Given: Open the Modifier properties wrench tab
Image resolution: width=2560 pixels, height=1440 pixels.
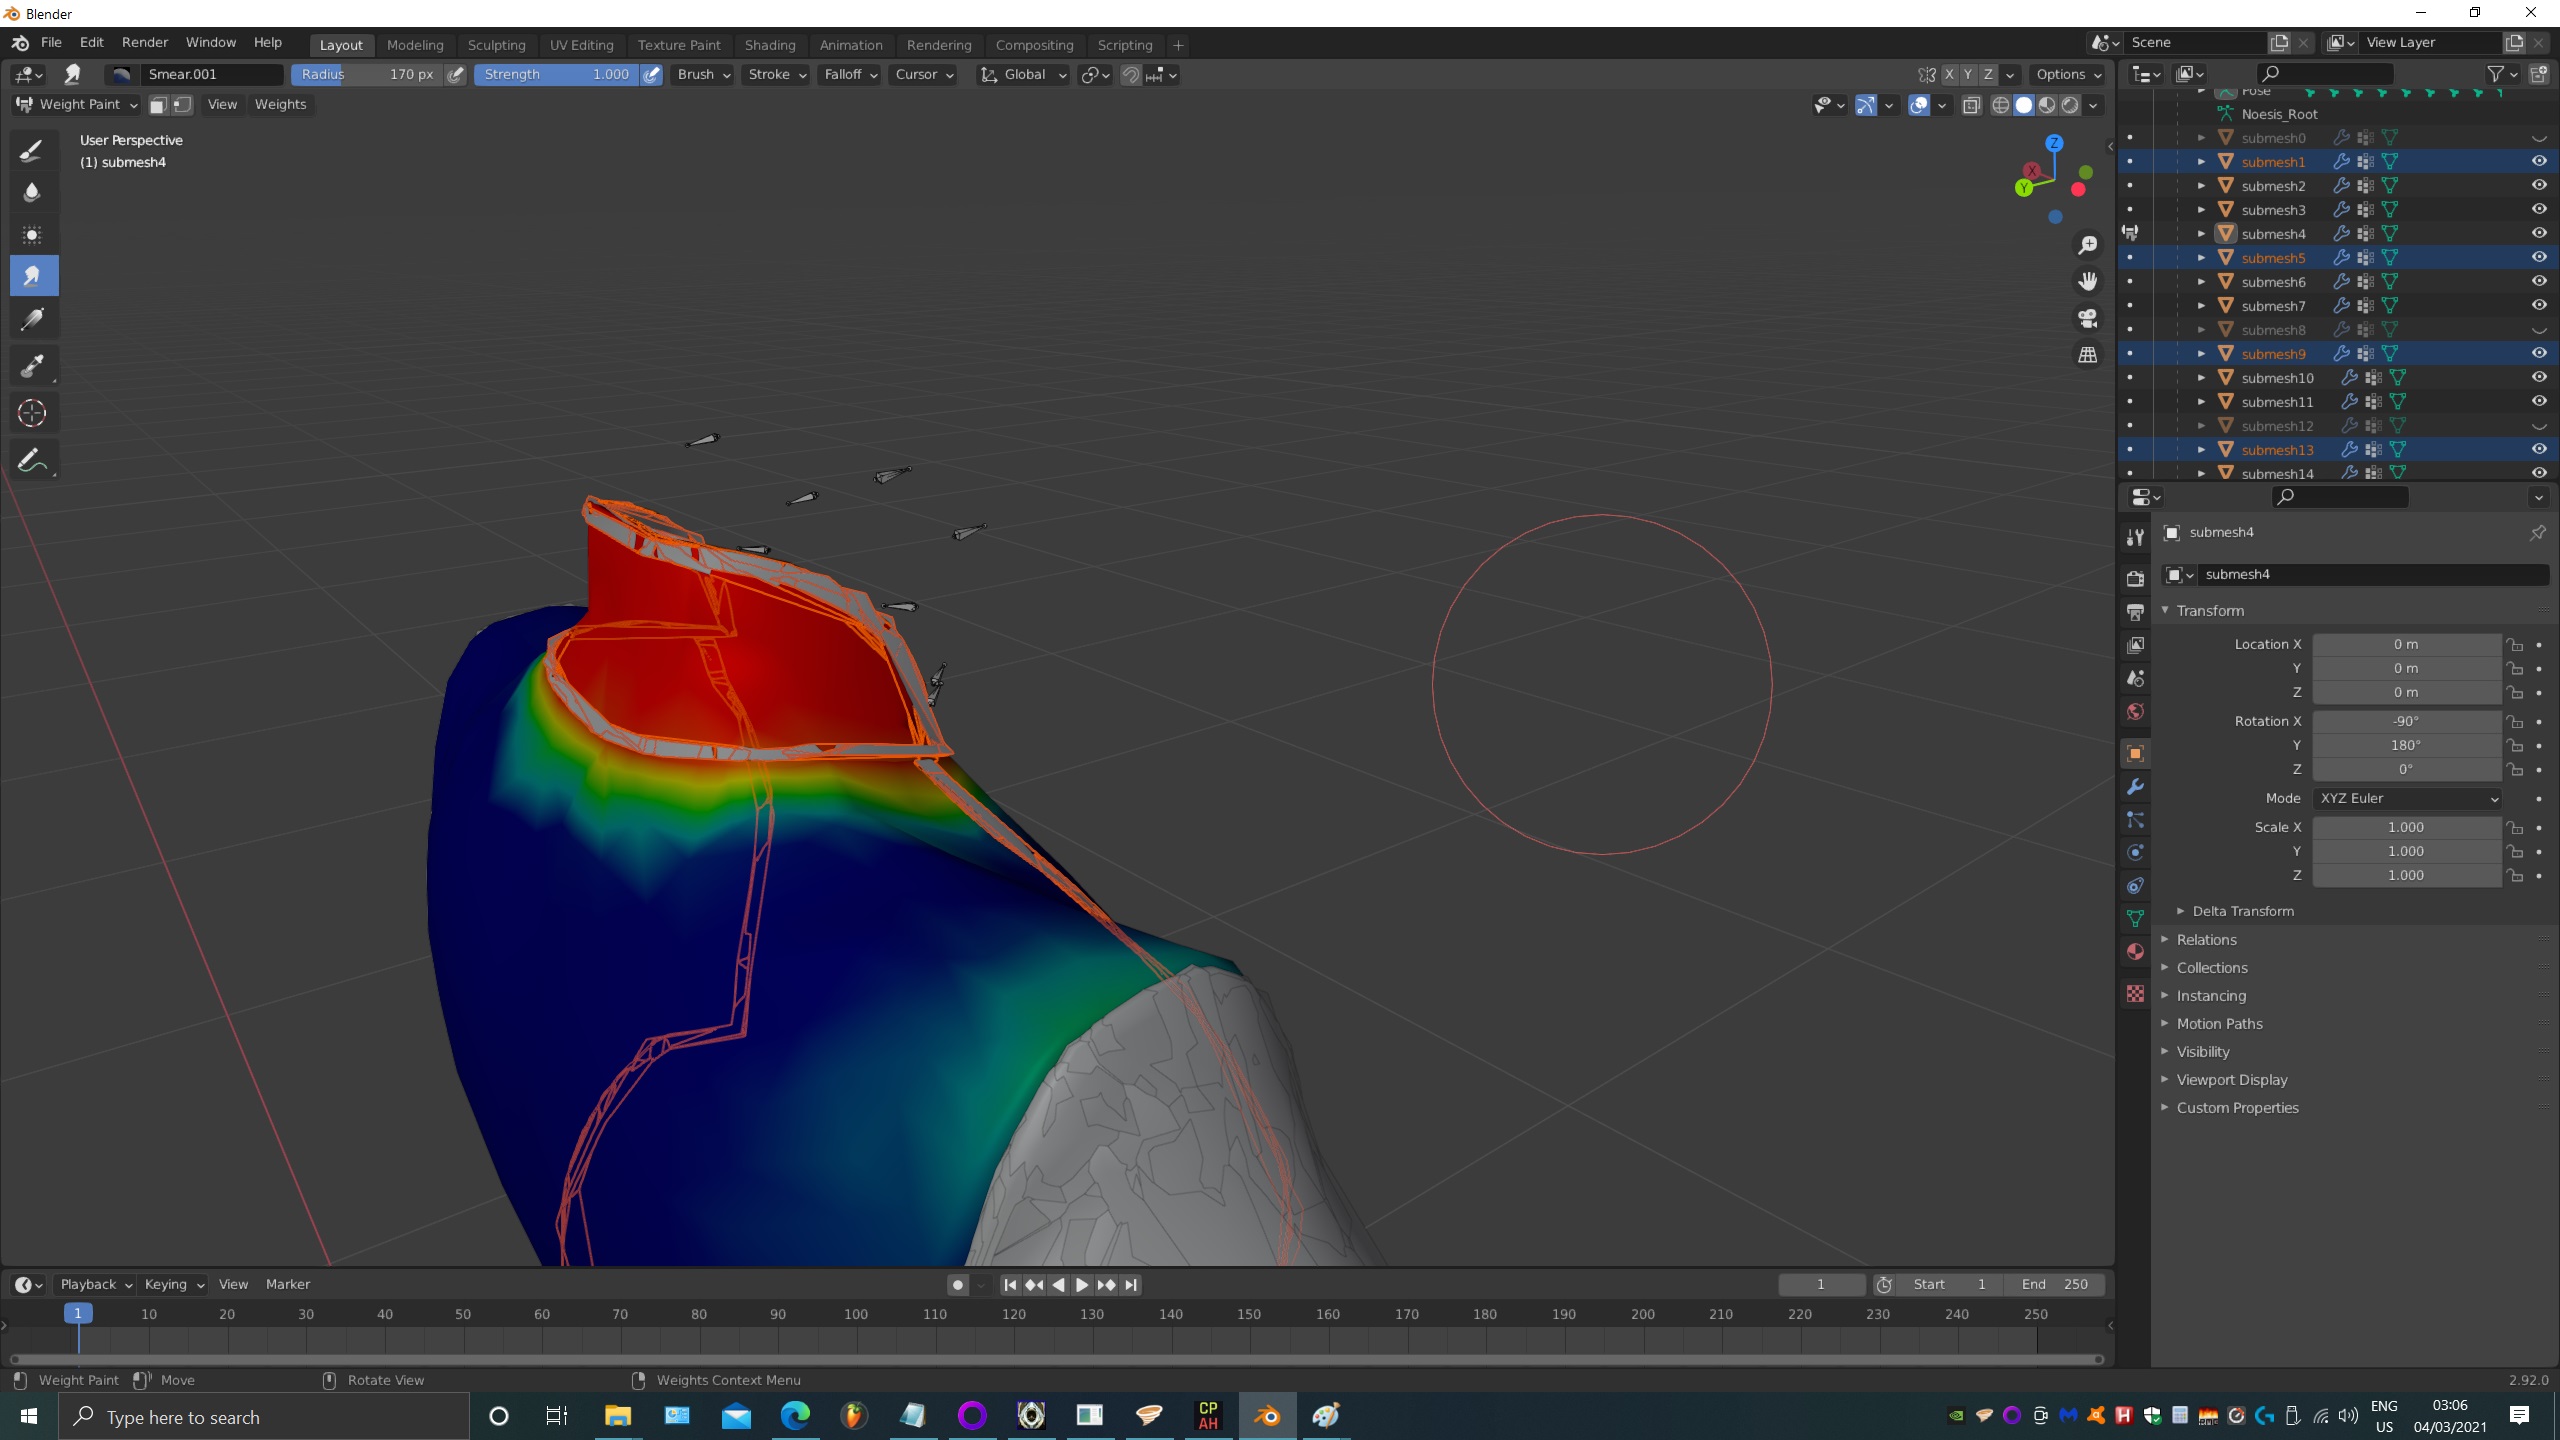Looking at the screenshot, I should 2135,787.
